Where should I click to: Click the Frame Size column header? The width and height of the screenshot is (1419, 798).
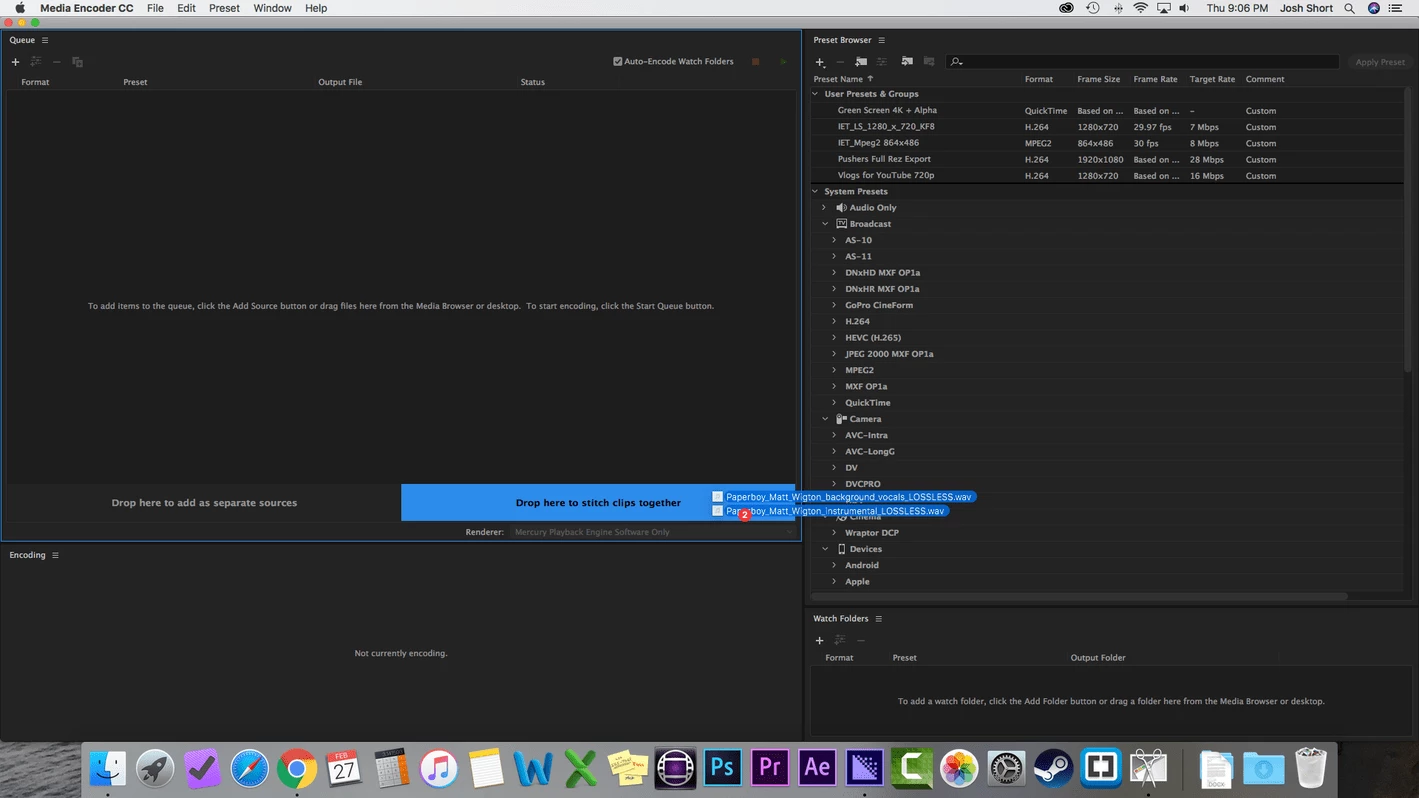click(x=1098, y=79)
